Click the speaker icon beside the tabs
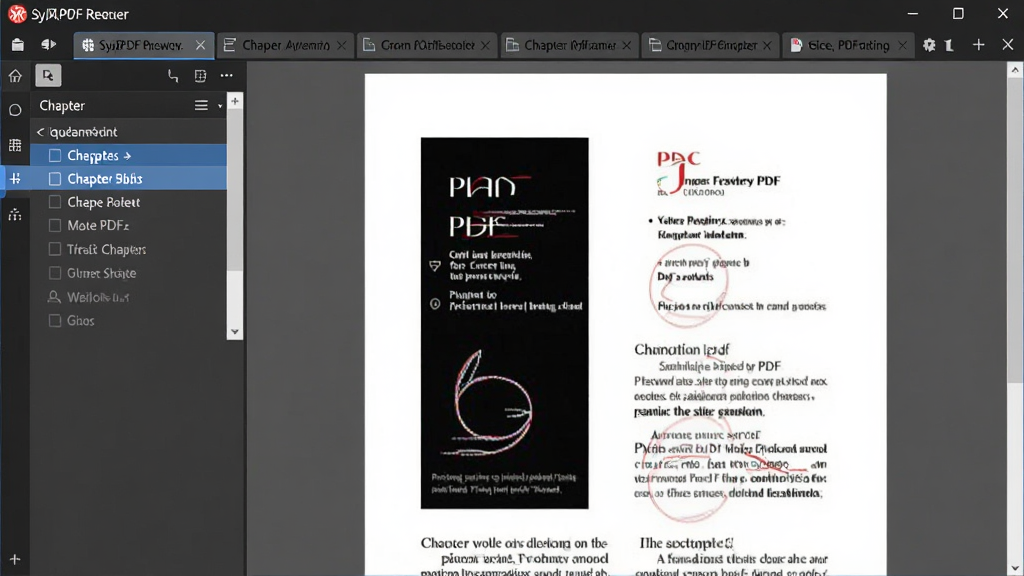The width and height of the screenshot is (1024, 576). click(x=48, y=44)
